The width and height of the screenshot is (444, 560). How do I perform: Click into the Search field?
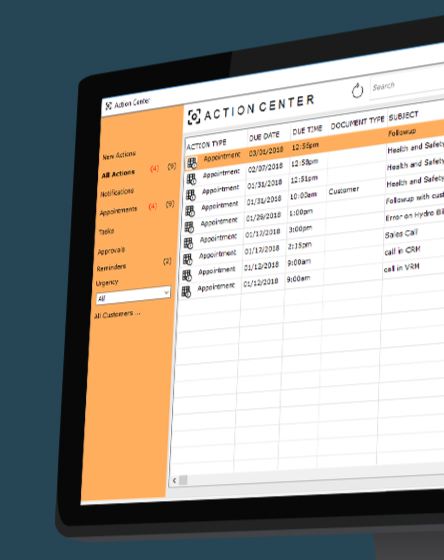pos(407,83)
